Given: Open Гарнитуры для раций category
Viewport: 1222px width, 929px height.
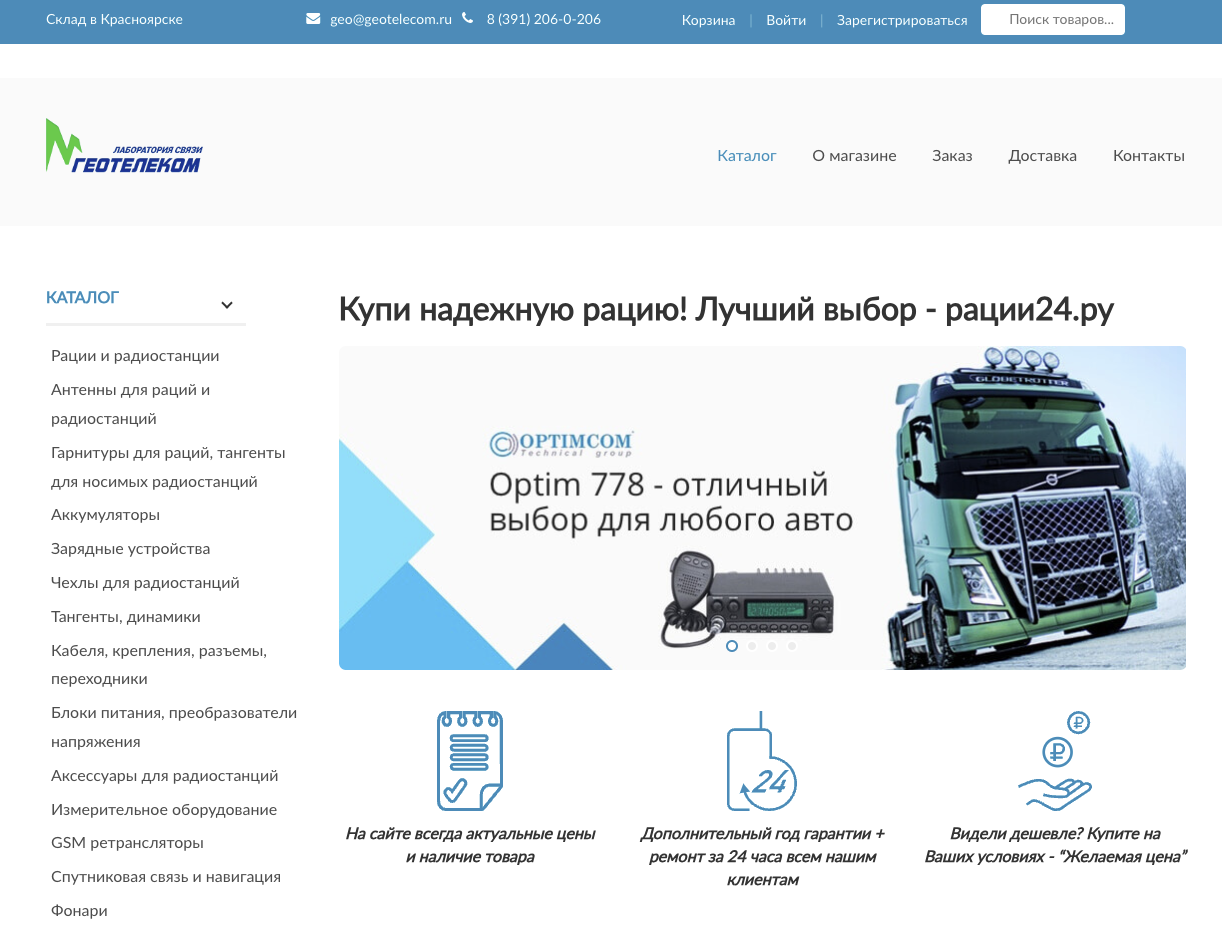Looking at the screenshot, I should coord(168,467).
